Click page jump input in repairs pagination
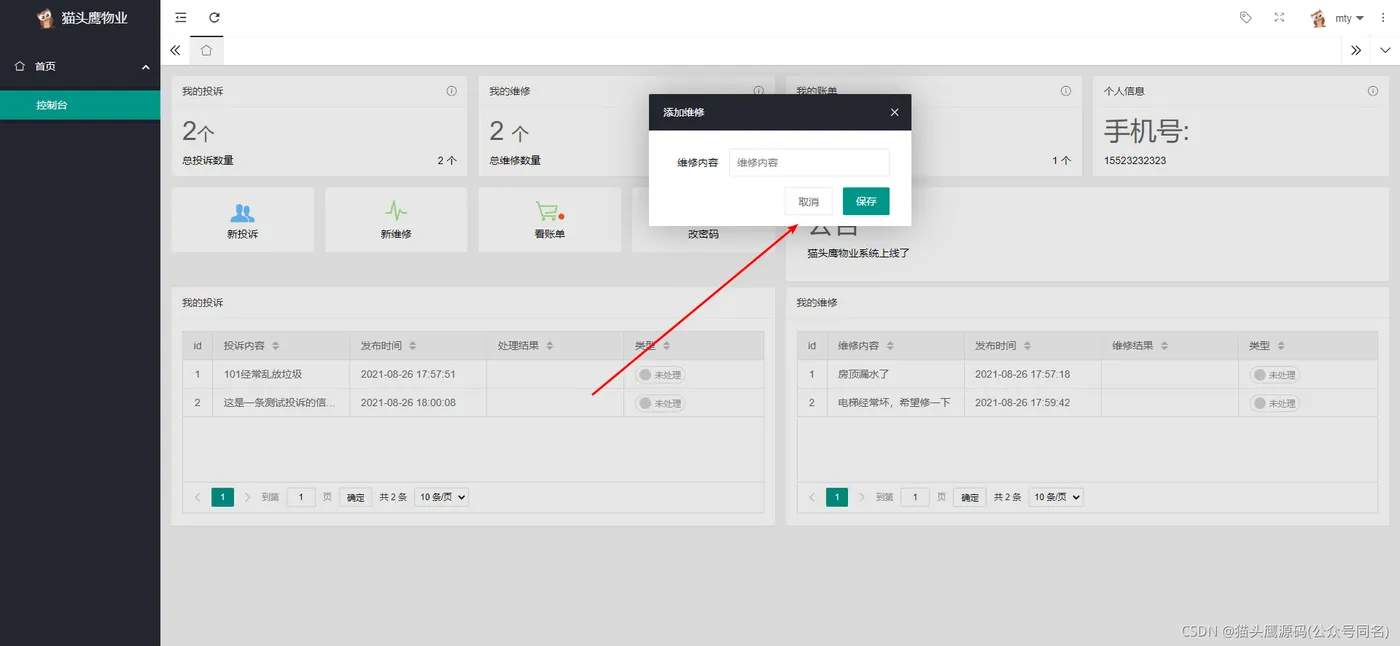This screenshot has height=646, width=1400. click(915, 497)
